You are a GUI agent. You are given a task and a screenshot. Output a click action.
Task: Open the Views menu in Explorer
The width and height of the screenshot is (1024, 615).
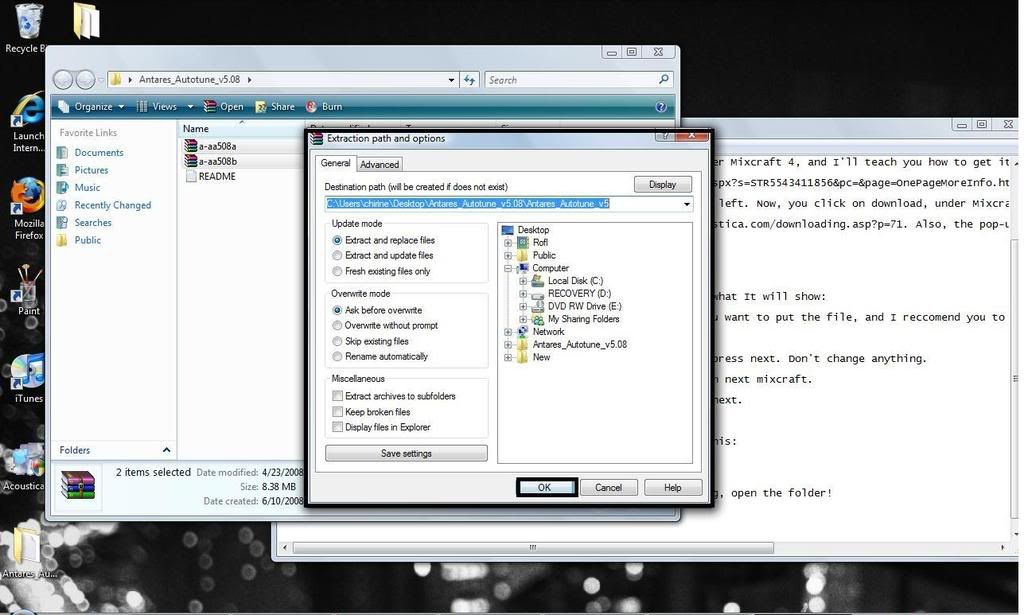165,106
